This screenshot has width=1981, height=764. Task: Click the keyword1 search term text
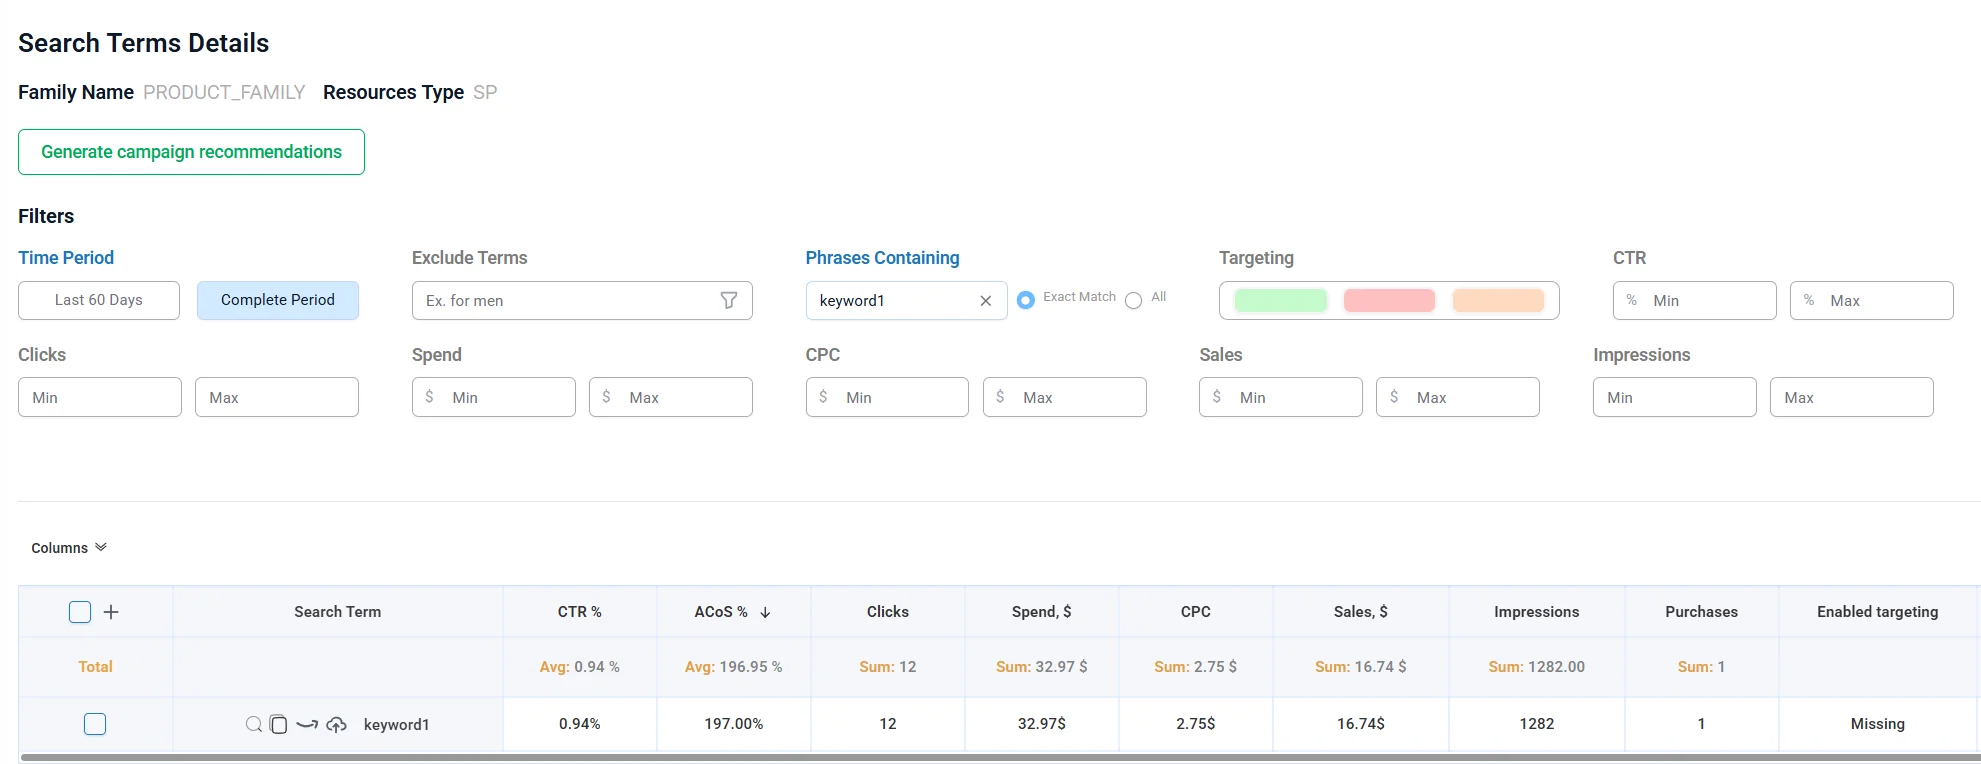click(397, 725)
